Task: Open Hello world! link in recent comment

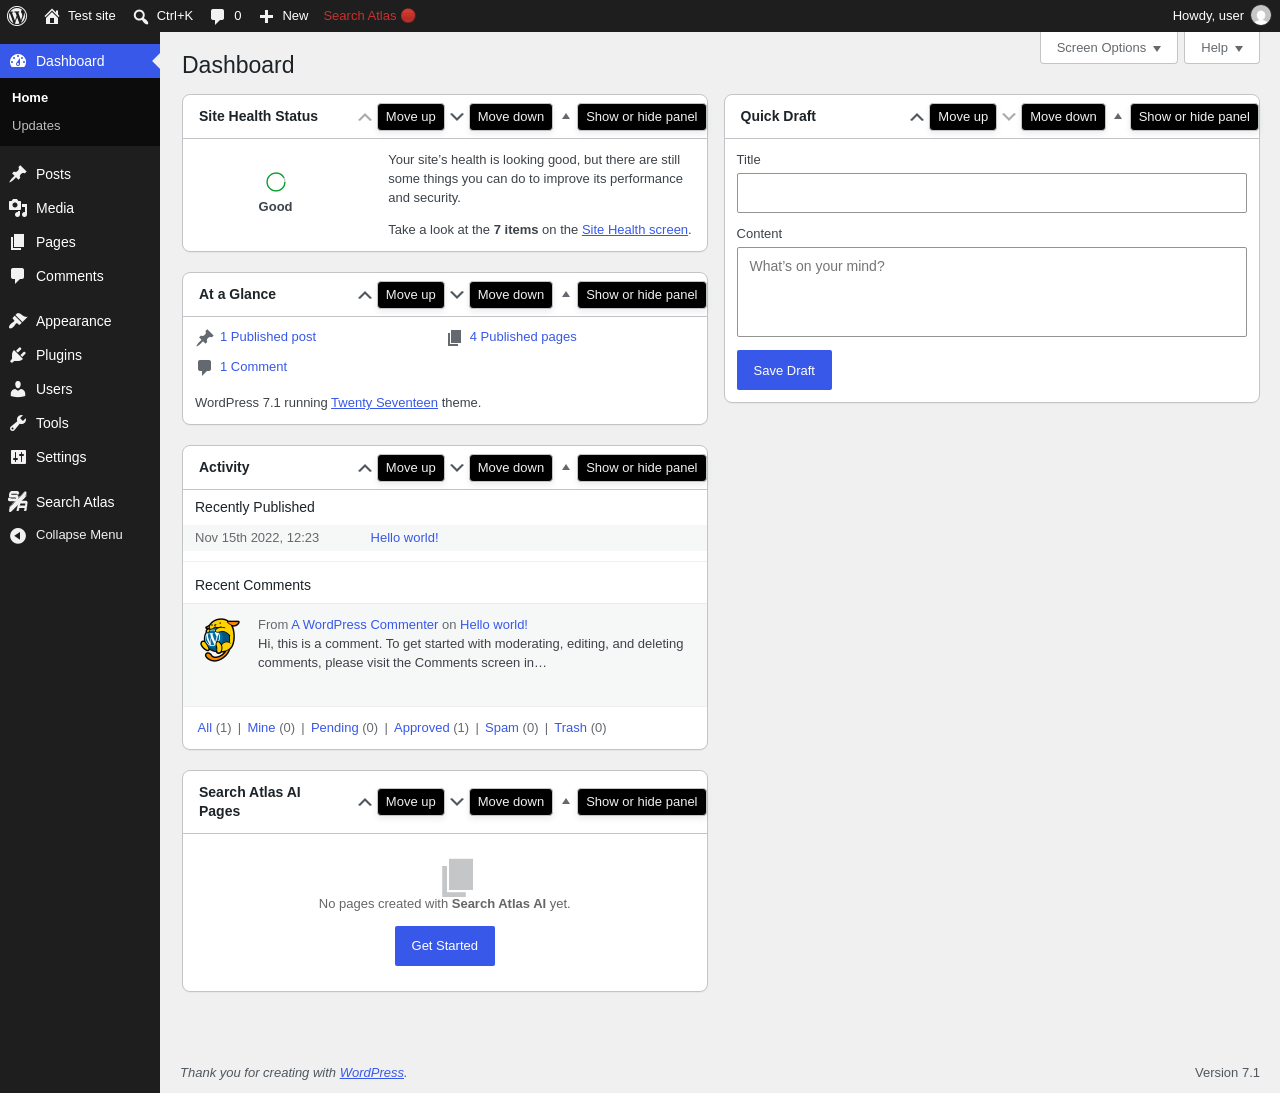Action: [494, 625]
